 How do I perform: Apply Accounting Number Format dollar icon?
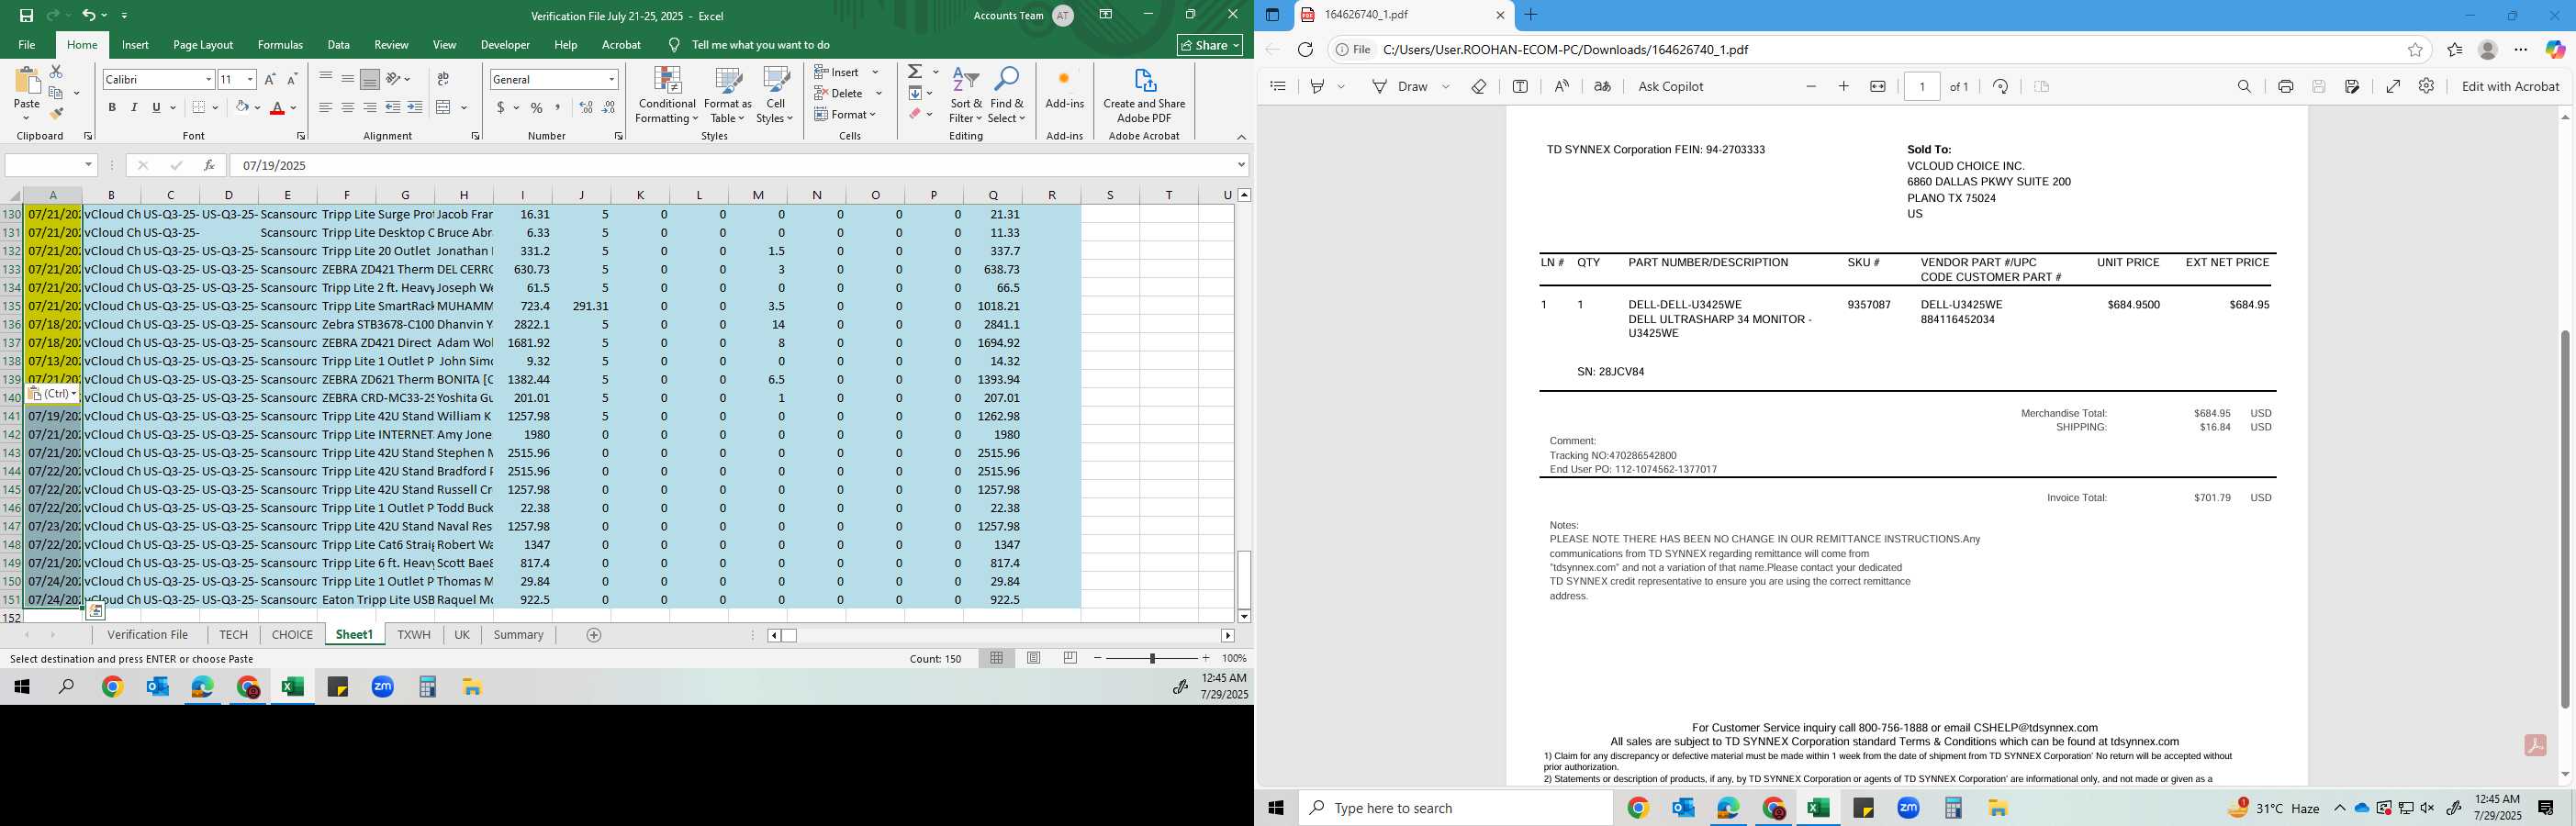pyautogui.click(x=500, y=107)
